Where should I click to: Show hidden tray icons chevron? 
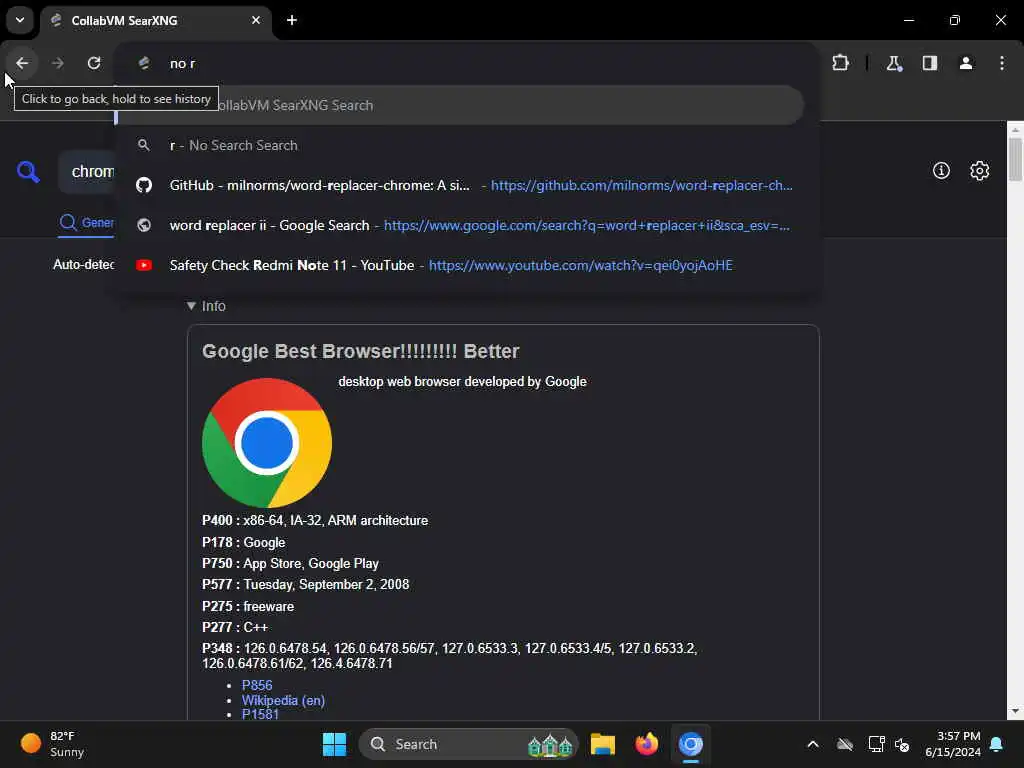point(813,744)
